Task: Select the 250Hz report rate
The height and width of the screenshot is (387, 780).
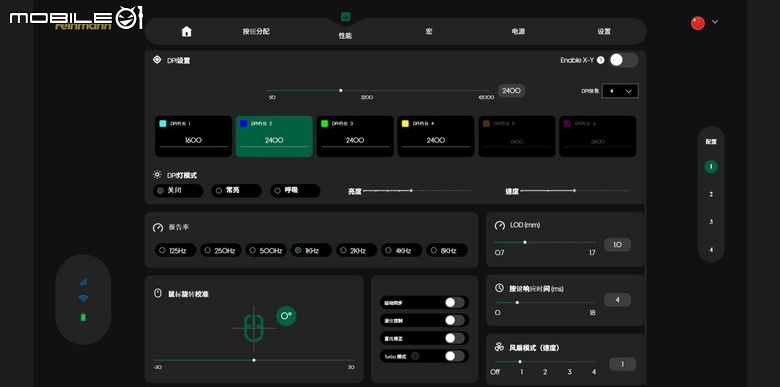Action: 220,250
